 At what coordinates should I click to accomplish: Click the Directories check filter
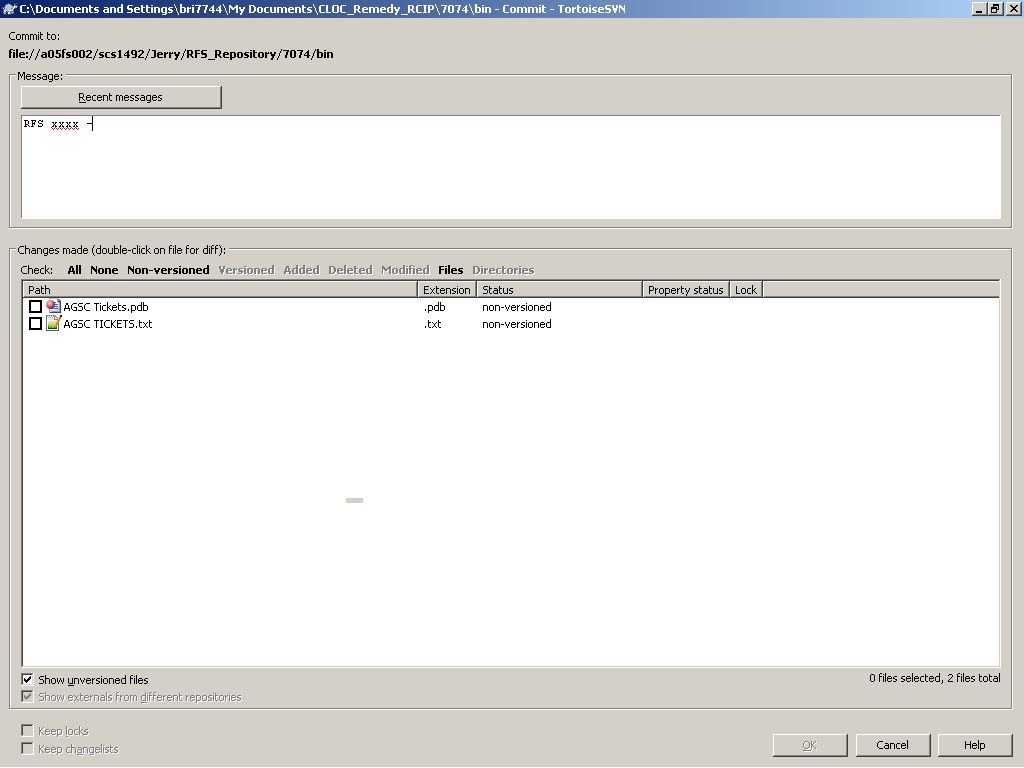pyautogui.click(x=503, y=270)
